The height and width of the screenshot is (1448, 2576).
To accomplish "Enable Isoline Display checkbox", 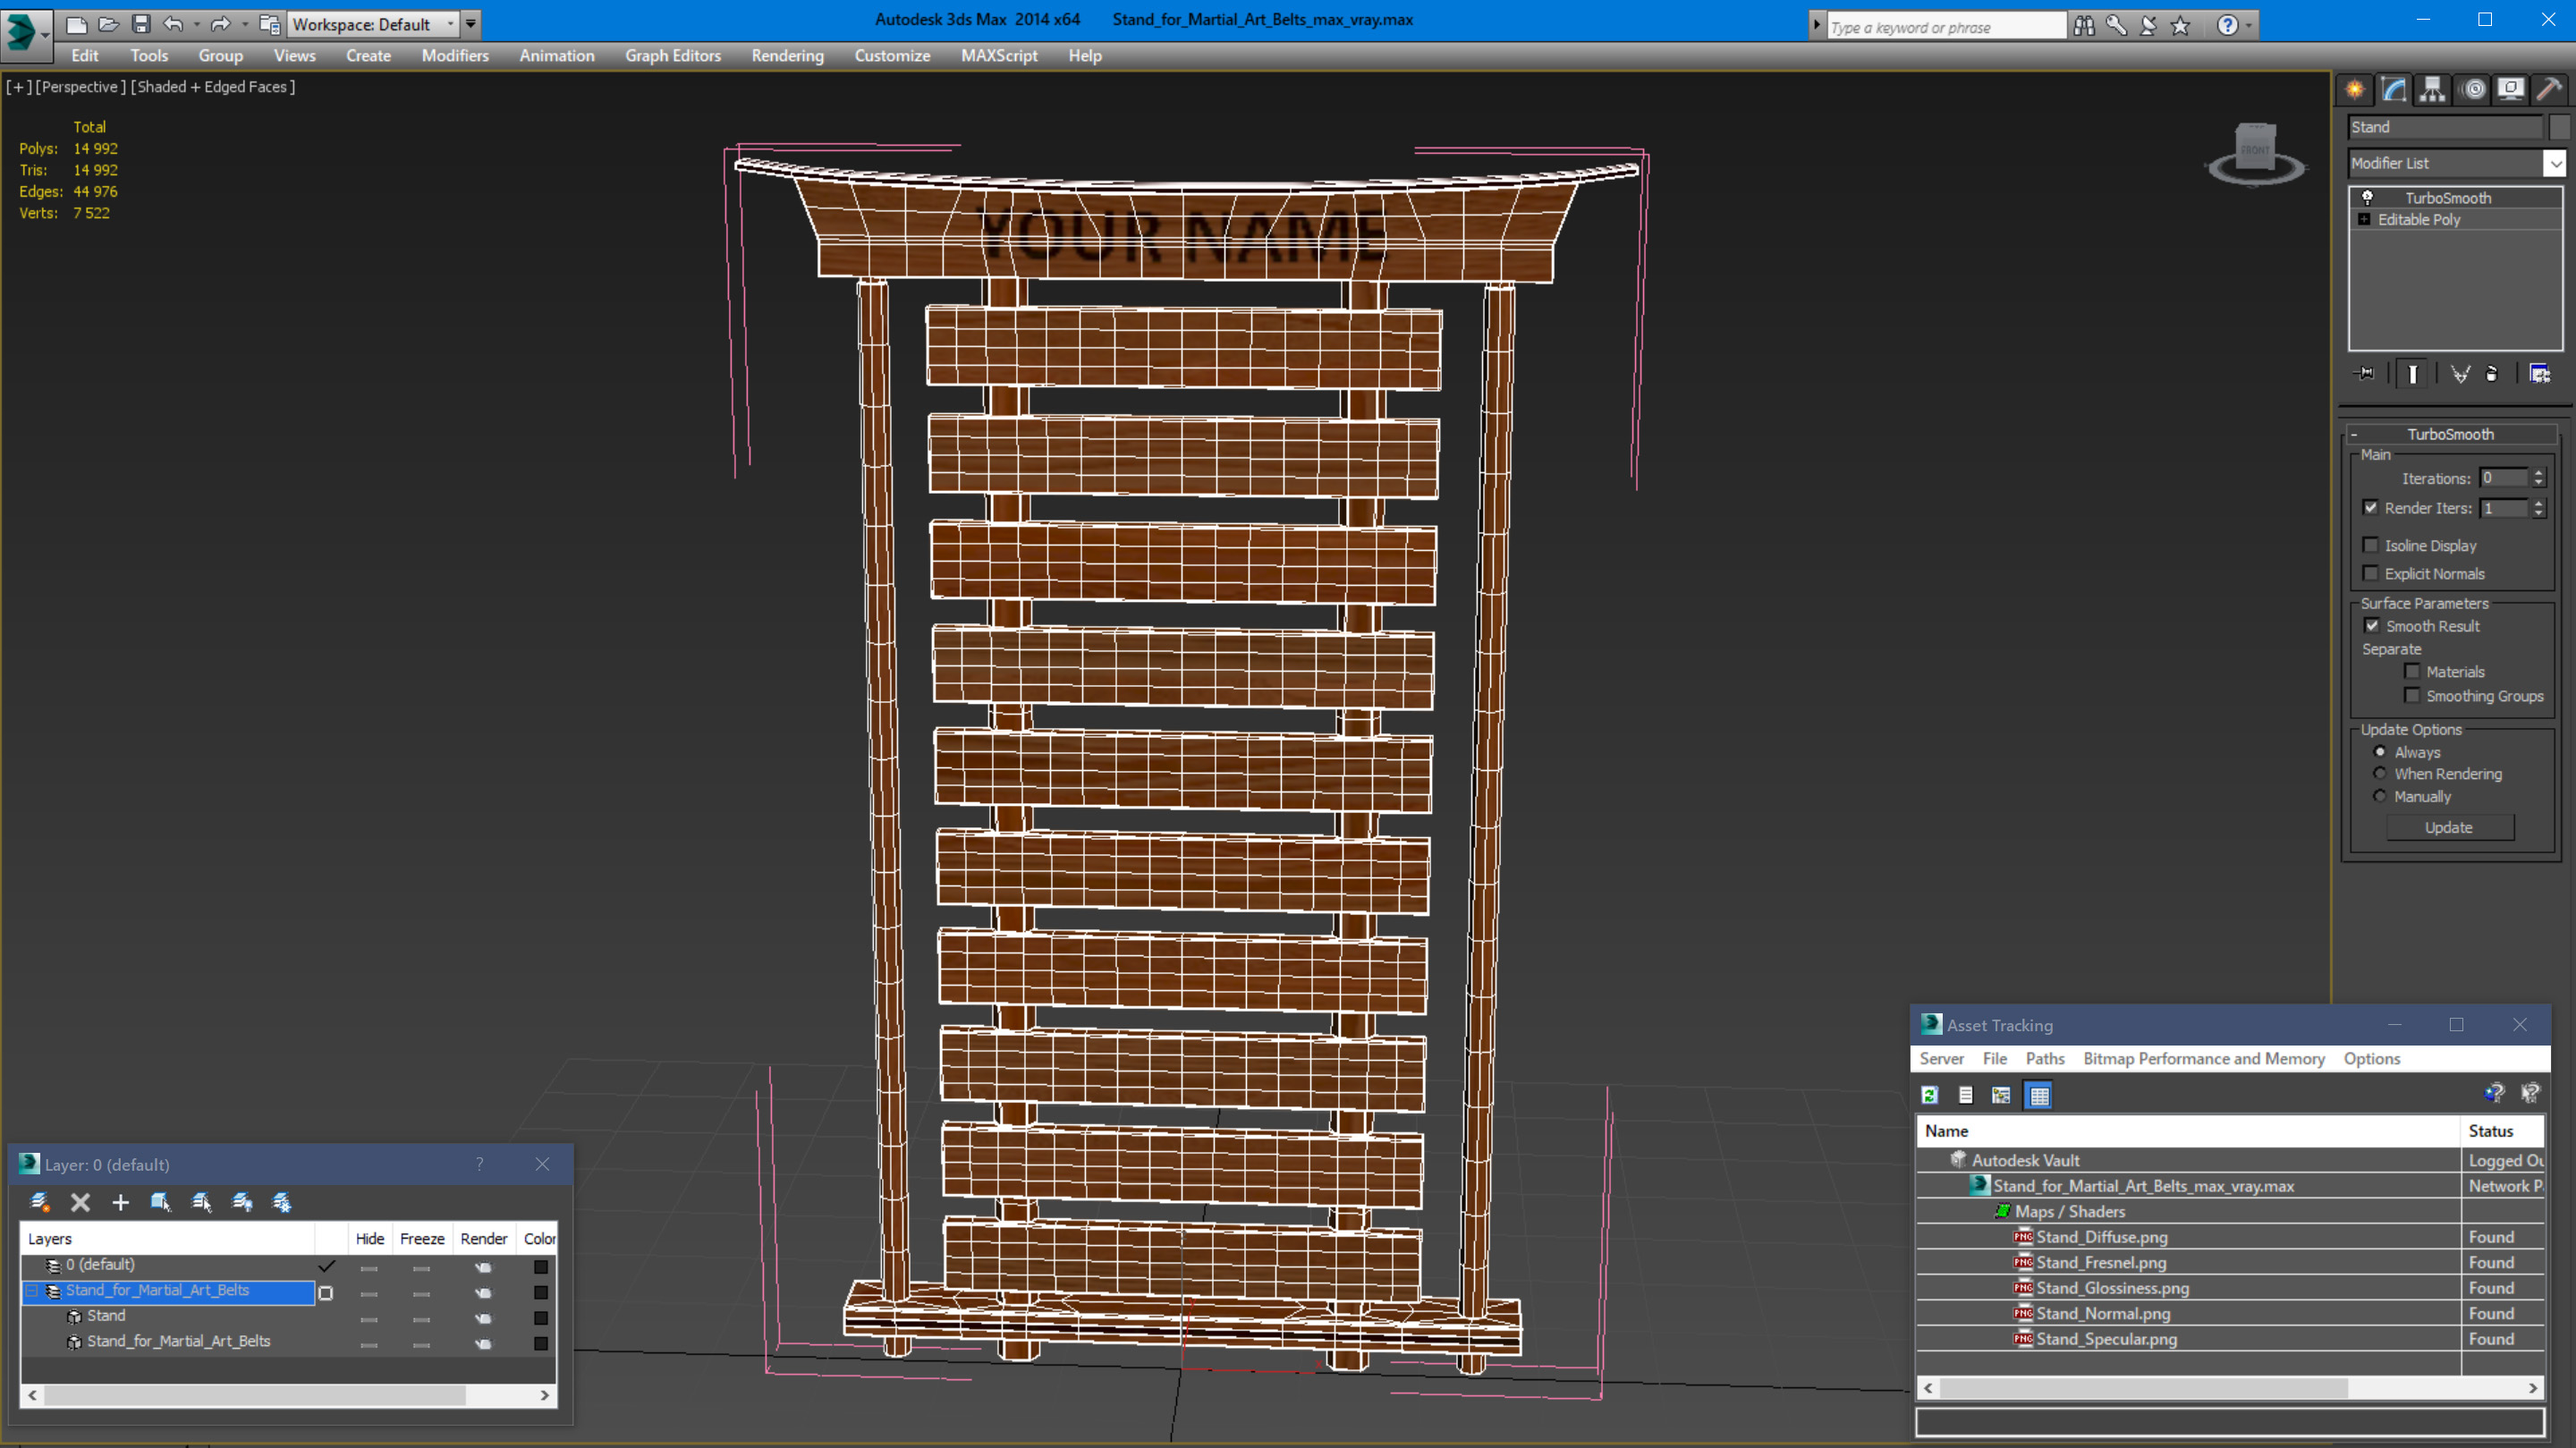I will tap(2371, 545).
